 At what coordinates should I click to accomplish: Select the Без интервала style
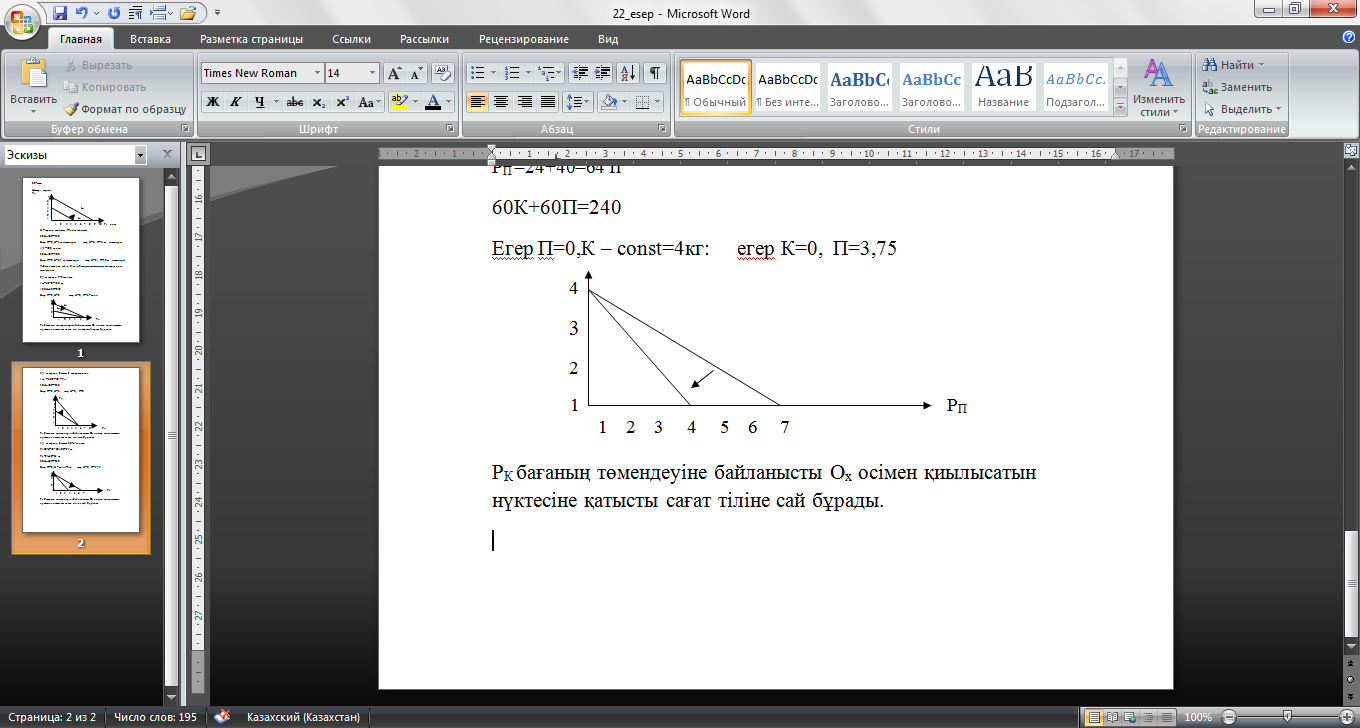[787, 87]
